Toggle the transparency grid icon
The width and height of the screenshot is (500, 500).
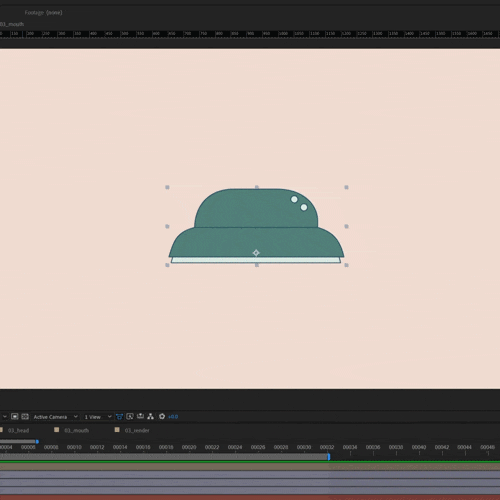click(x=25, y=416)
